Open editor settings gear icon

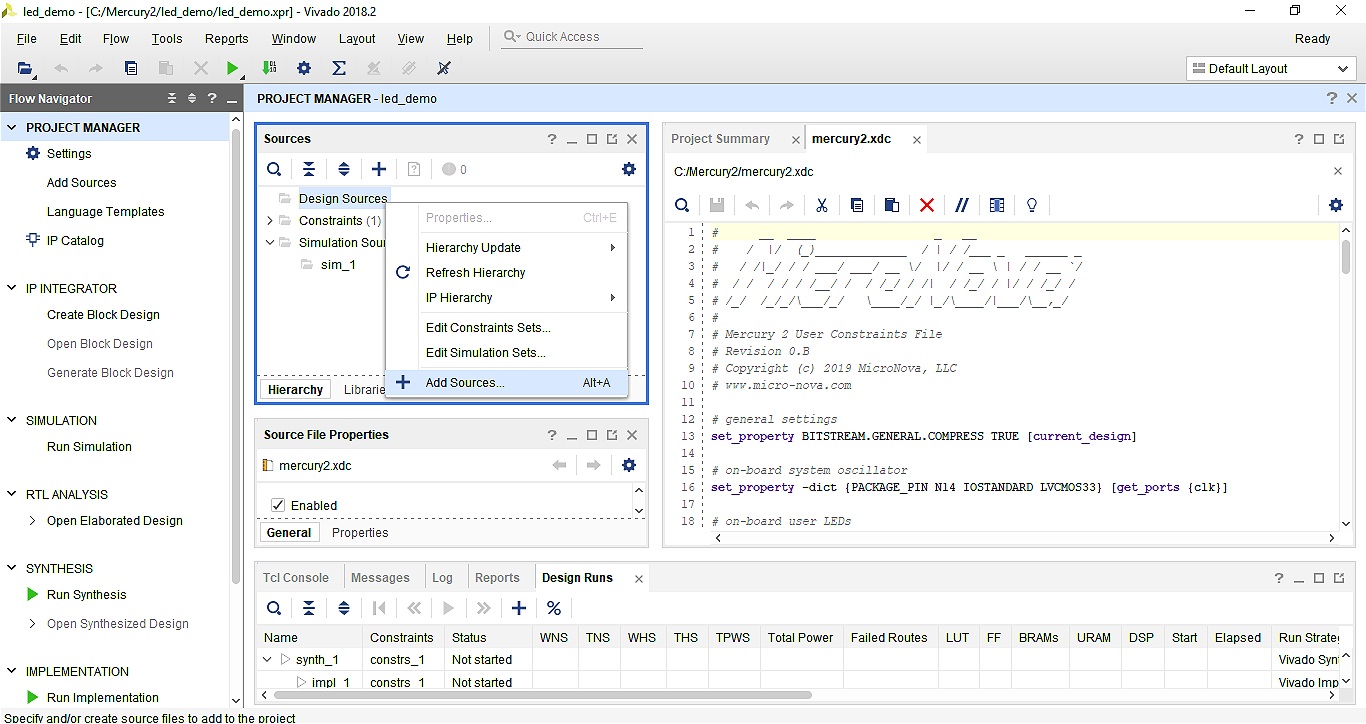1336,205
